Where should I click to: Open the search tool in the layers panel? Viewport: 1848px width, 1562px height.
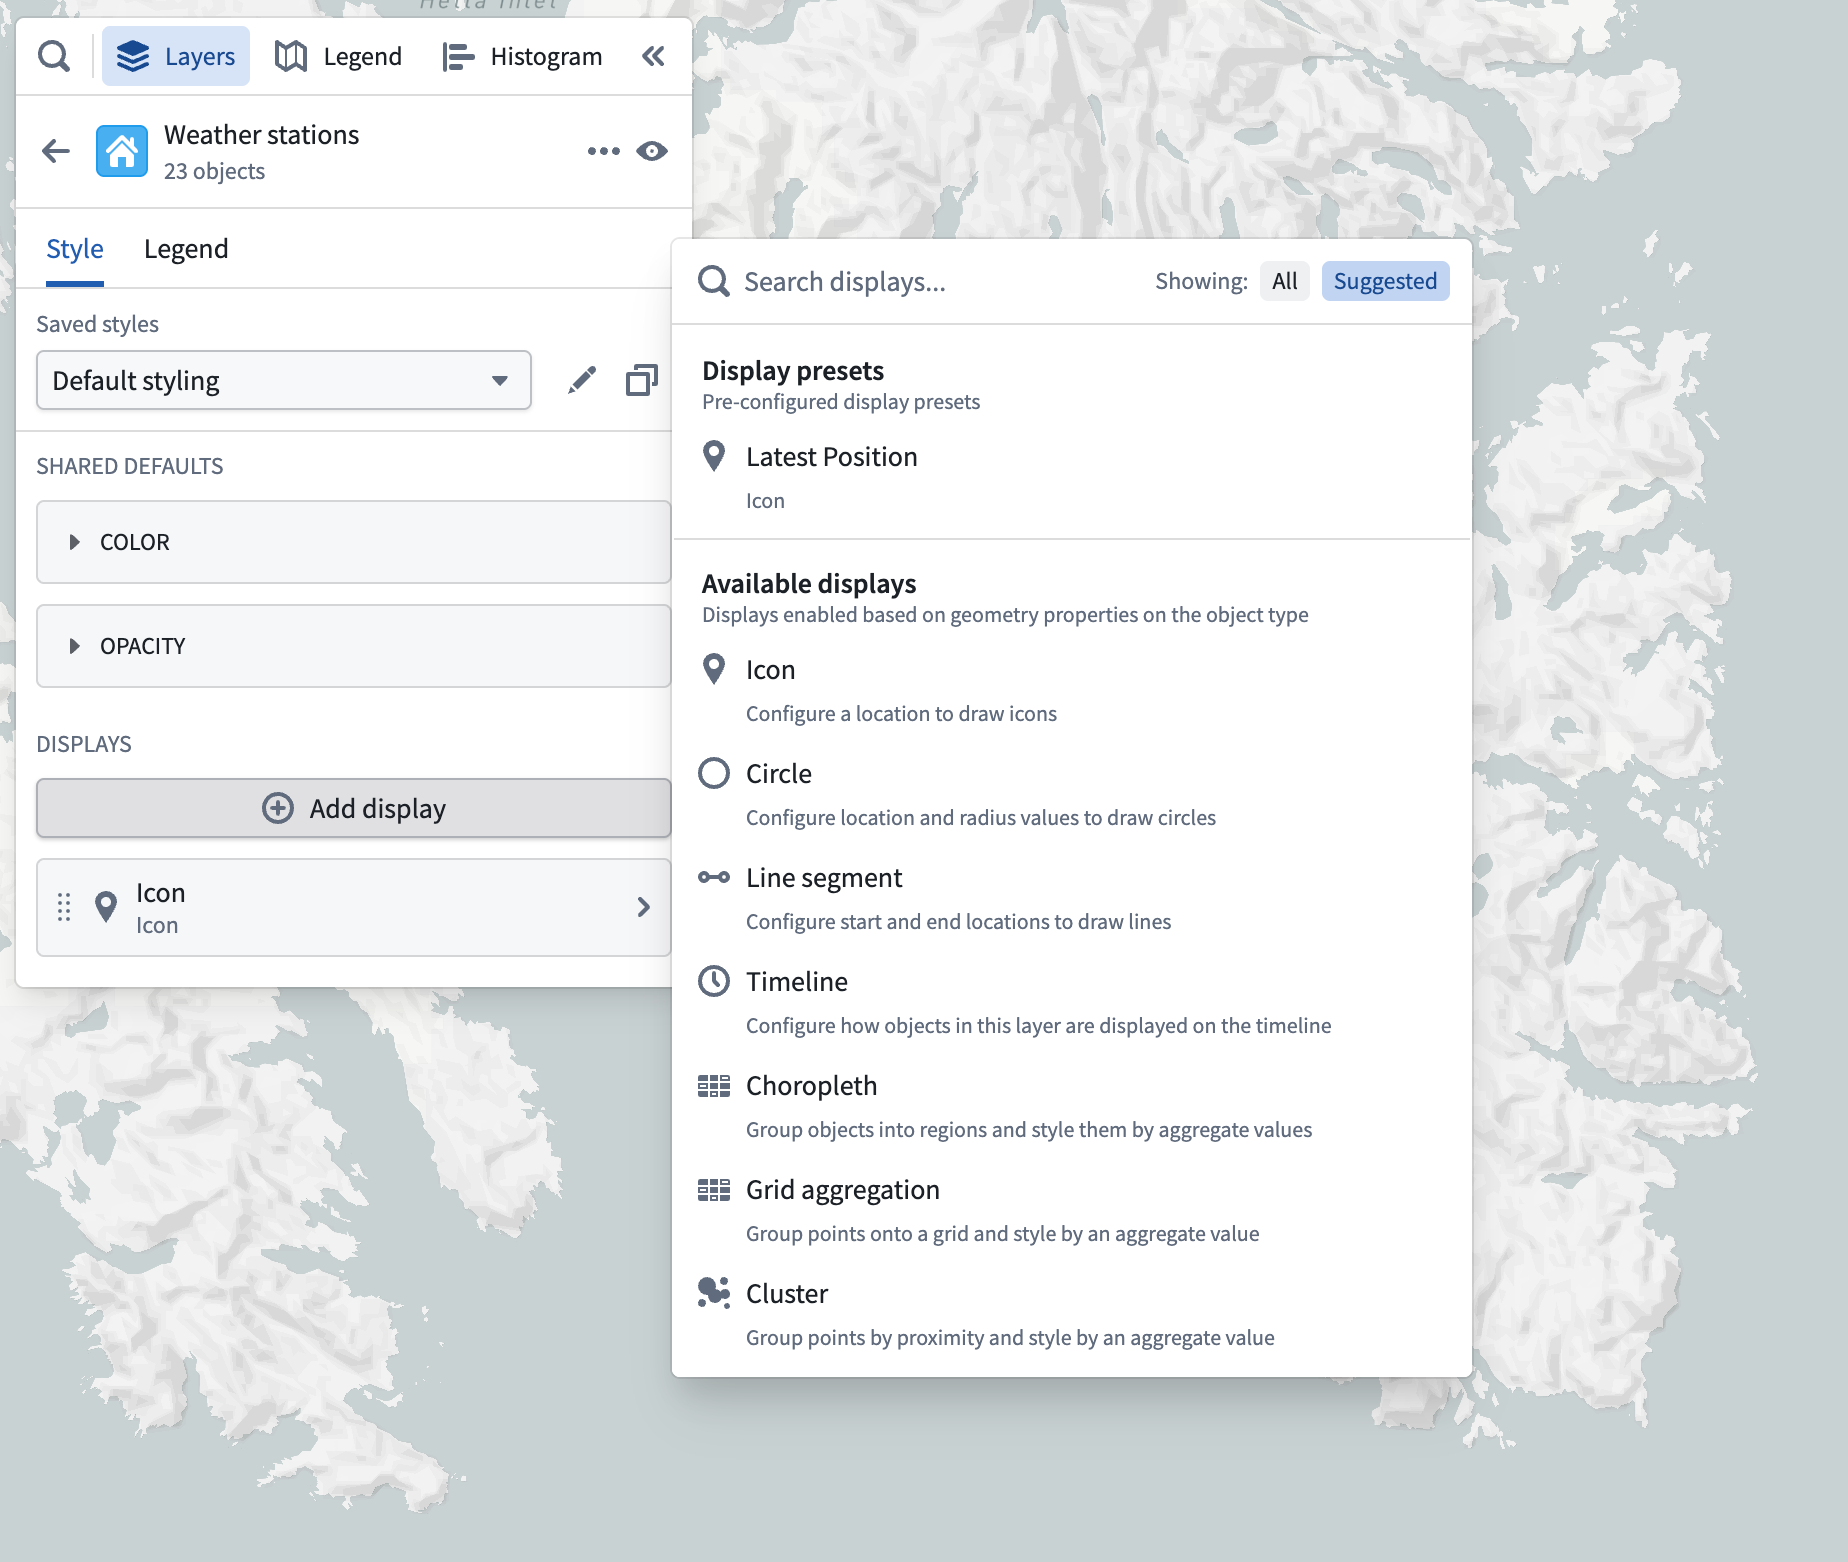click(54, 56)
